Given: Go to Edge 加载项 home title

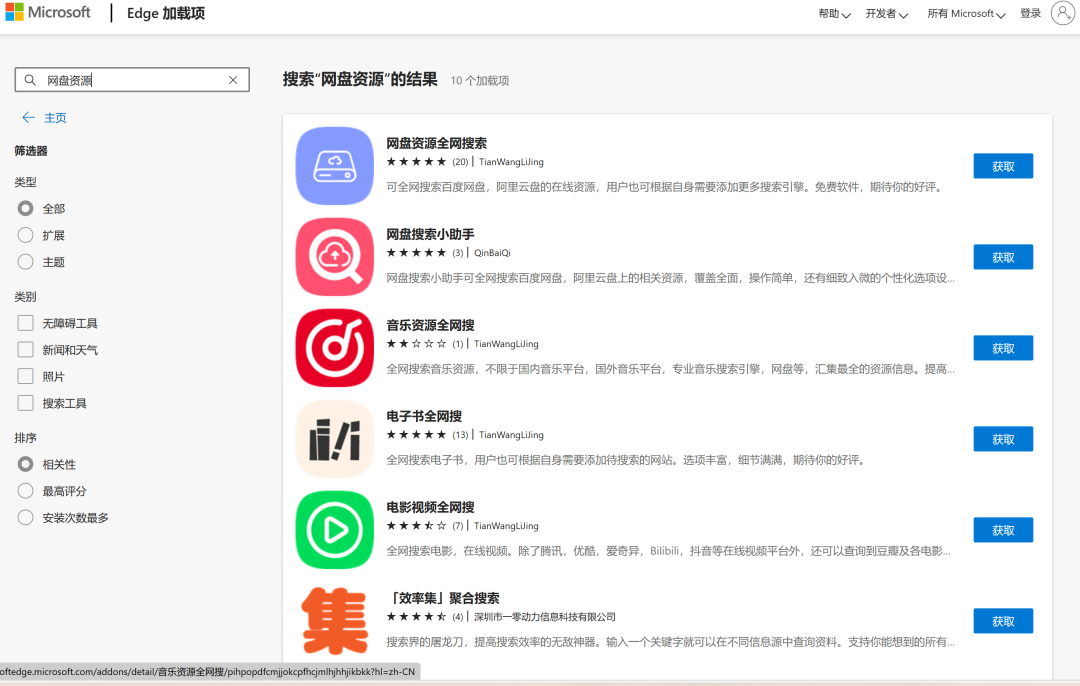Looking at the screenshot, I should click(166, 13).
